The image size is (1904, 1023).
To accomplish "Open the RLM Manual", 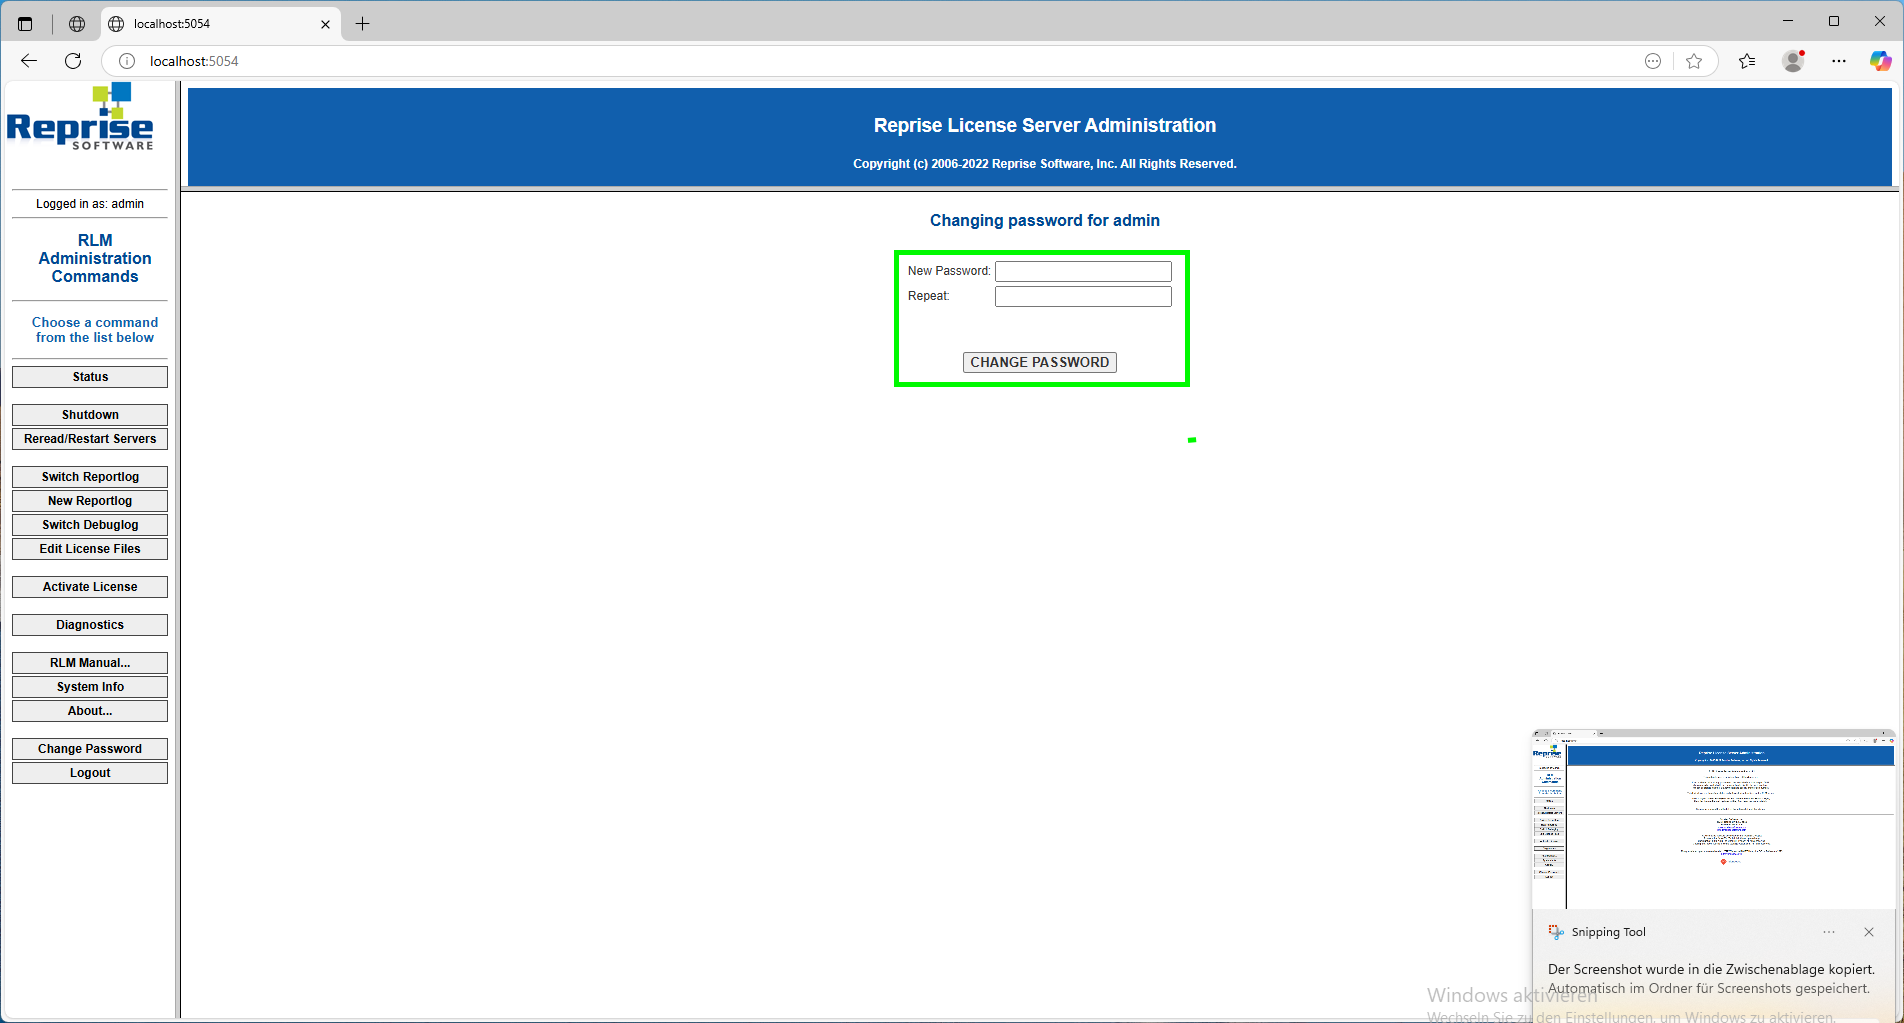I will tap(90, 663).
